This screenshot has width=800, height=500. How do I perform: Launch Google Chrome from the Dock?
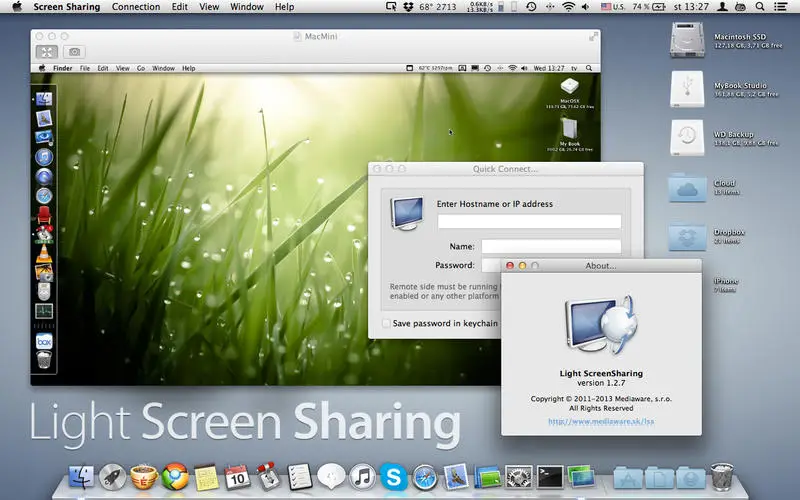176,477
